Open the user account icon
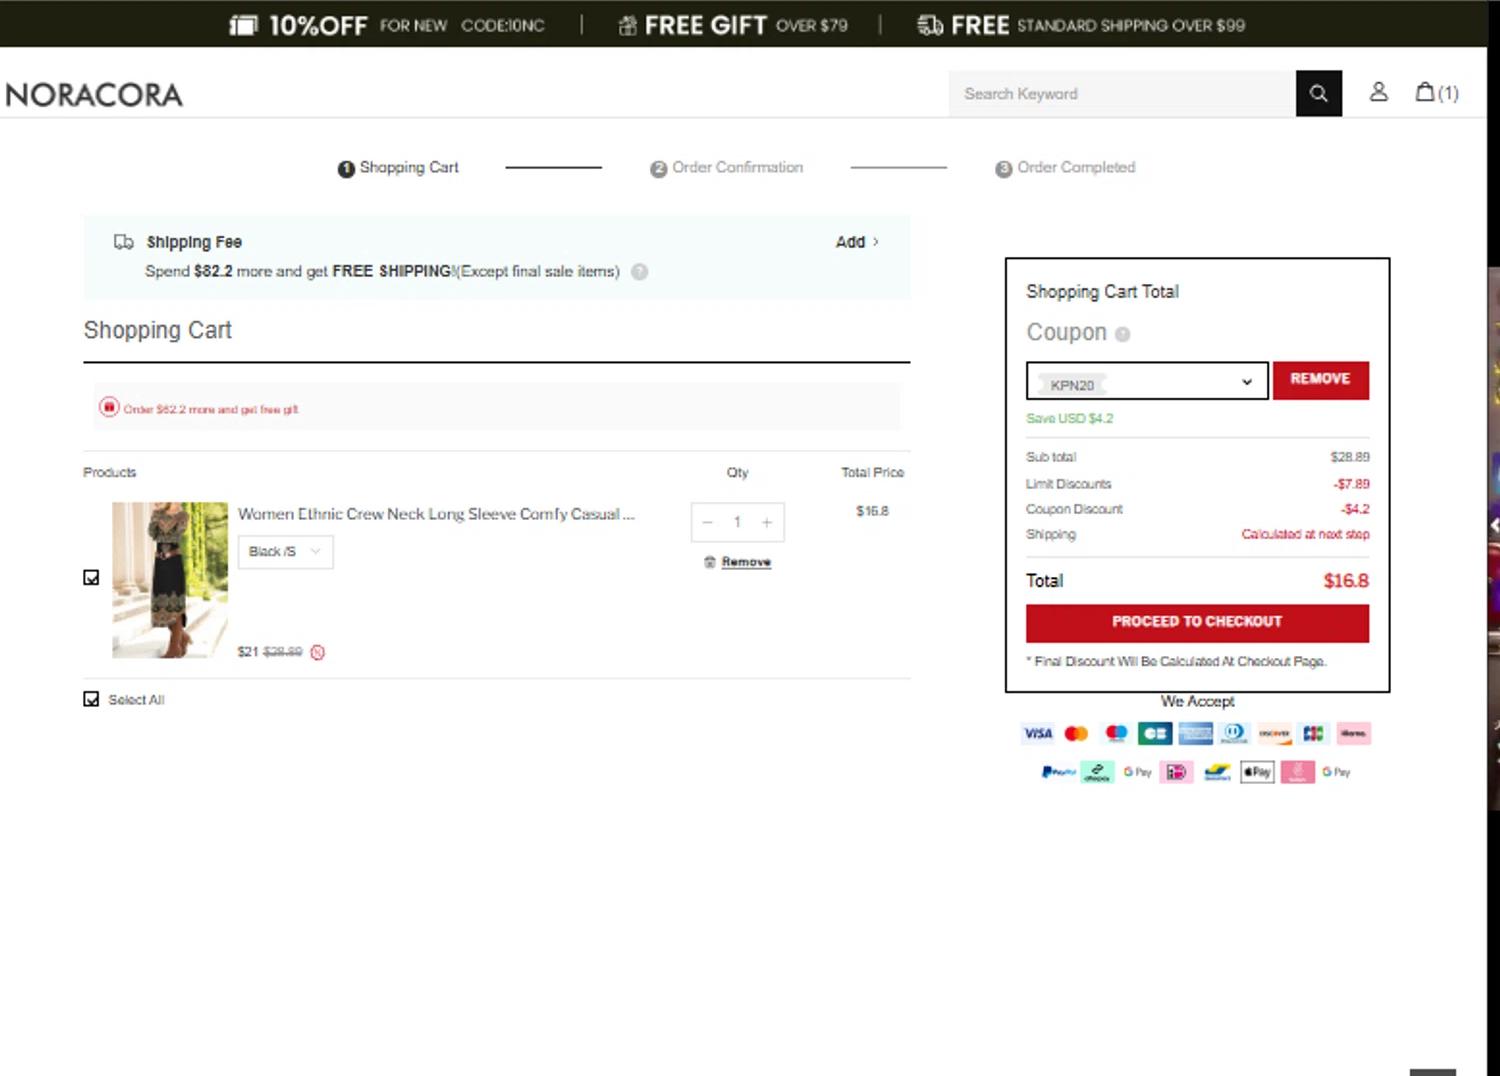Image resolution: width=1500 pixels, height=1076 pixels. click(x=1378, y=92)
